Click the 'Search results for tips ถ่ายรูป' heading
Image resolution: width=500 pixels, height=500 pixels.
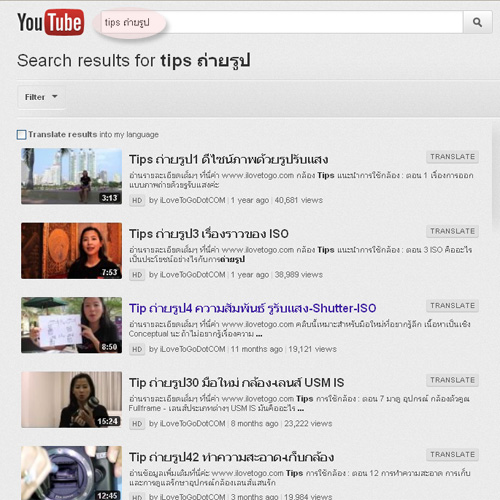[134, 61]
